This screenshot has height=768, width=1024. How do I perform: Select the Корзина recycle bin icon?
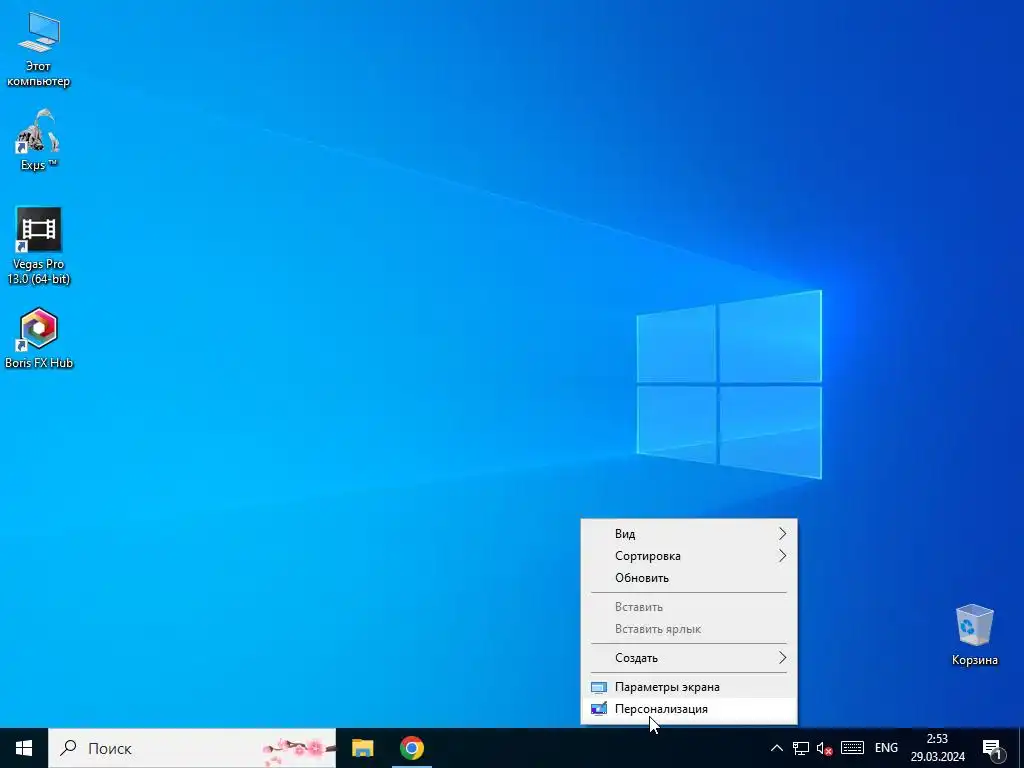pos(974,635)
